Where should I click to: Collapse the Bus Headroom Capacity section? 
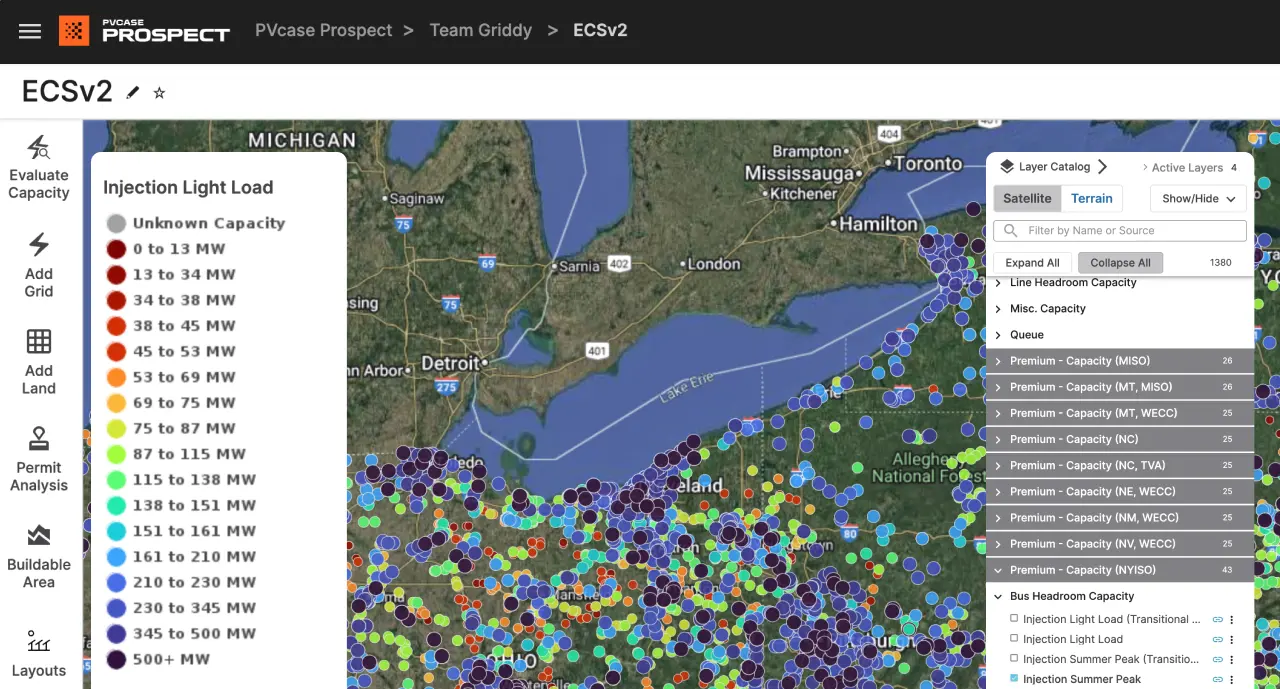998,596
